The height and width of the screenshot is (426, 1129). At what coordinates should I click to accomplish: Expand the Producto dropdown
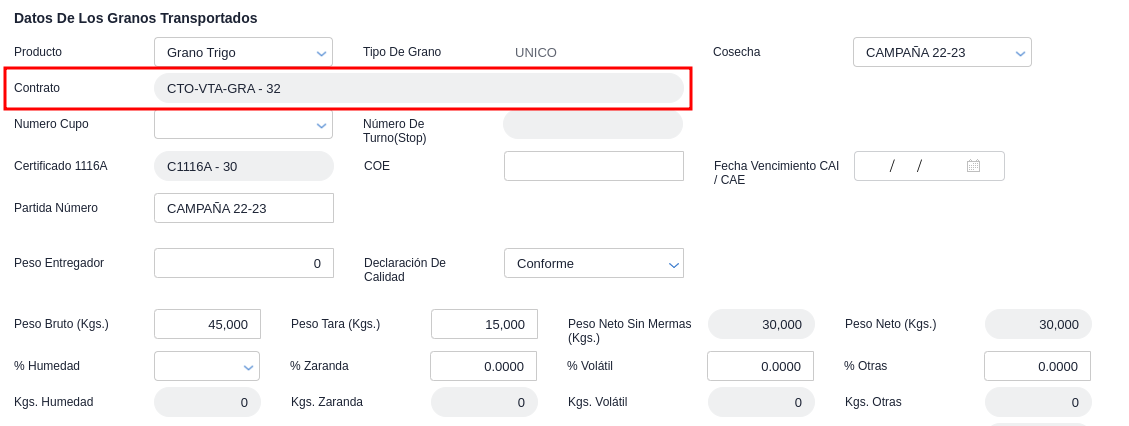243,52
